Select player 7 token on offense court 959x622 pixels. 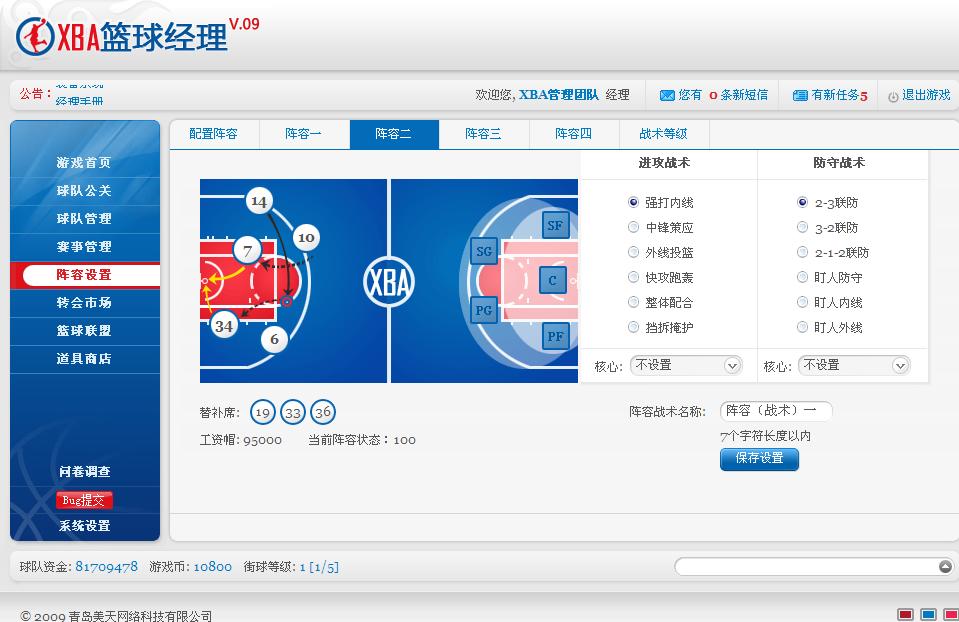point(247,250)
